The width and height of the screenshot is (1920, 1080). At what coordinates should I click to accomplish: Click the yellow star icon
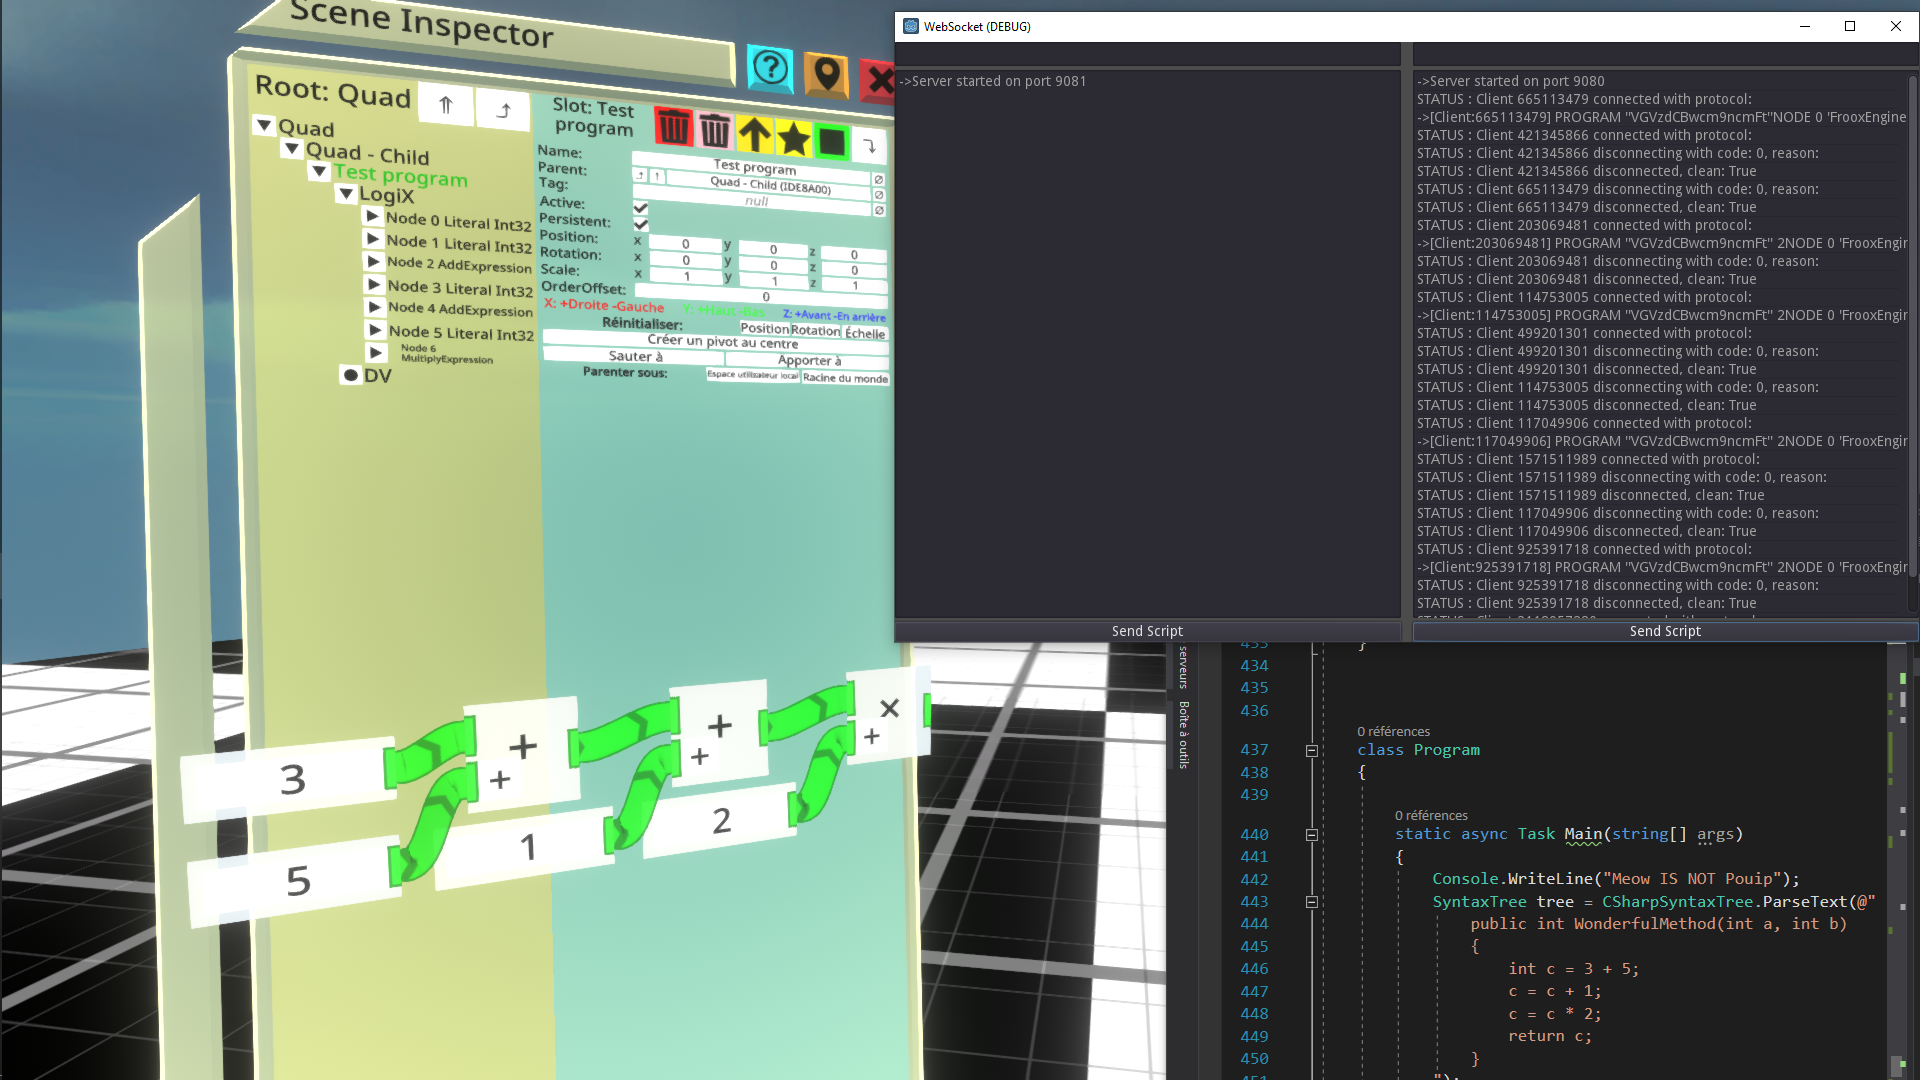tap(794, 138)
